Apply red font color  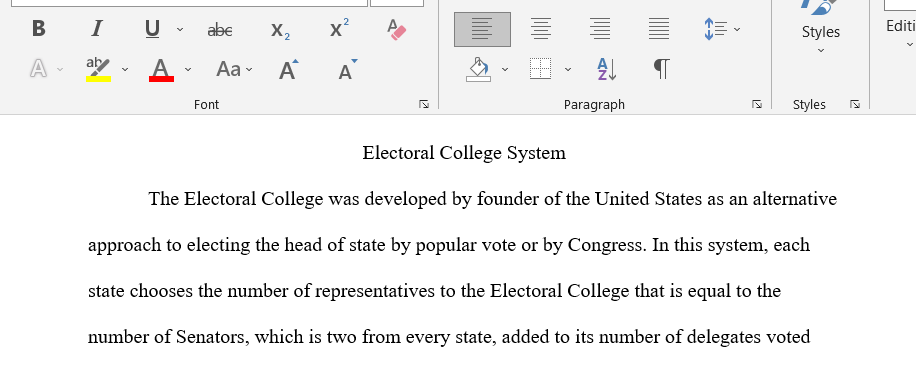(x=161, y=70)
